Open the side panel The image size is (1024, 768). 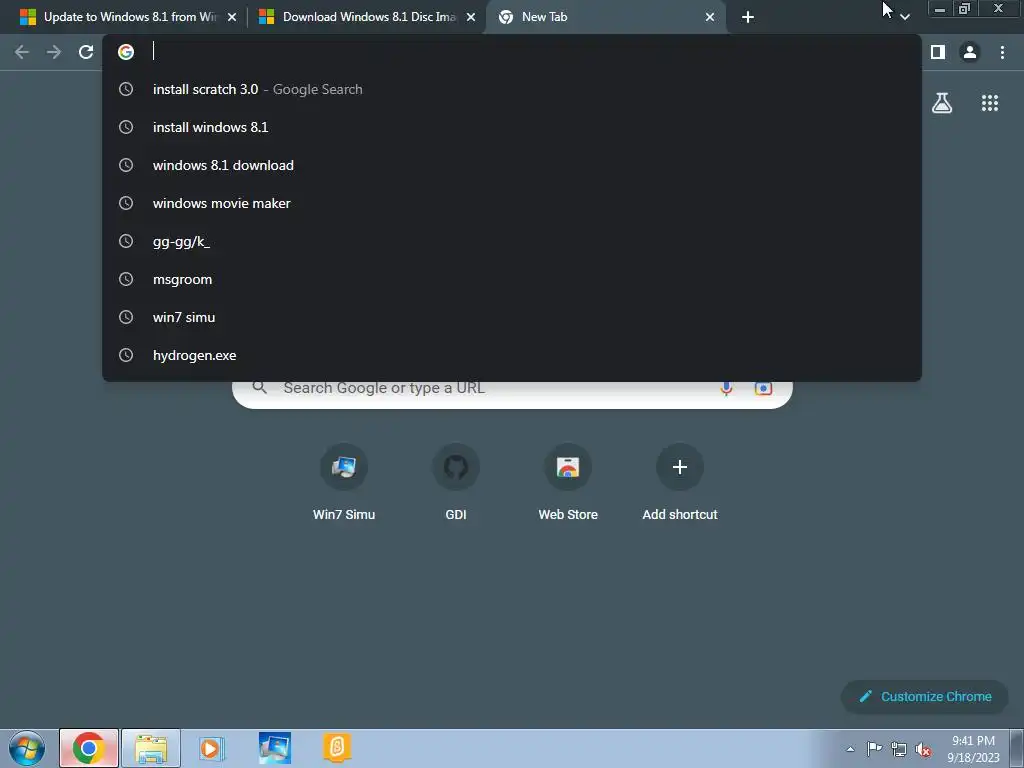938,52
